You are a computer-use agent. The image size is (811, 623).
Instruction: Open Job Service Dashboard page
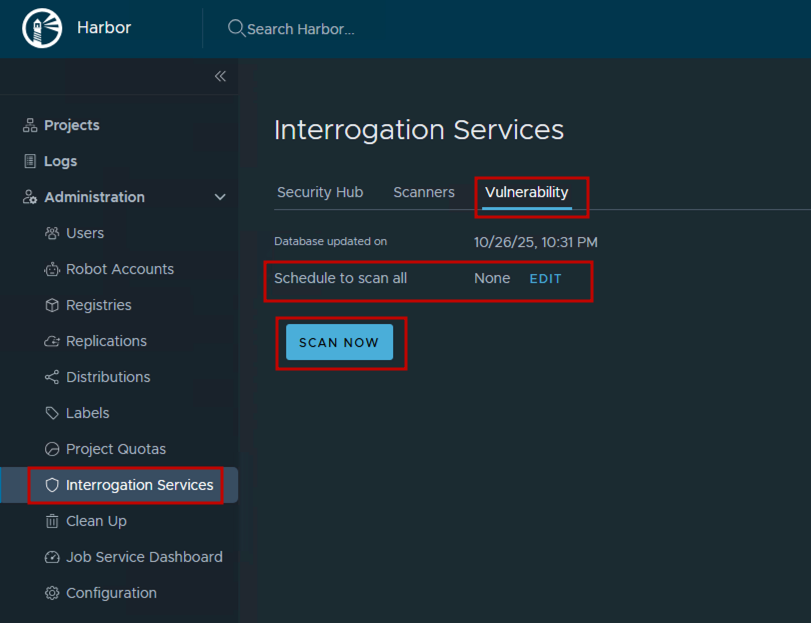(x=144, y=557)
